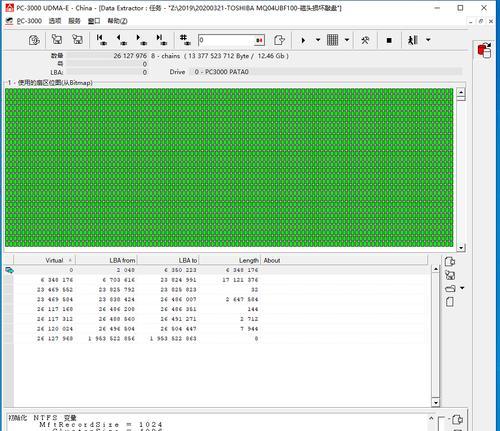
Task: Expand the dropdown arrow beside grid map icon
Action: pyautogui.click(x=347, y=40)
